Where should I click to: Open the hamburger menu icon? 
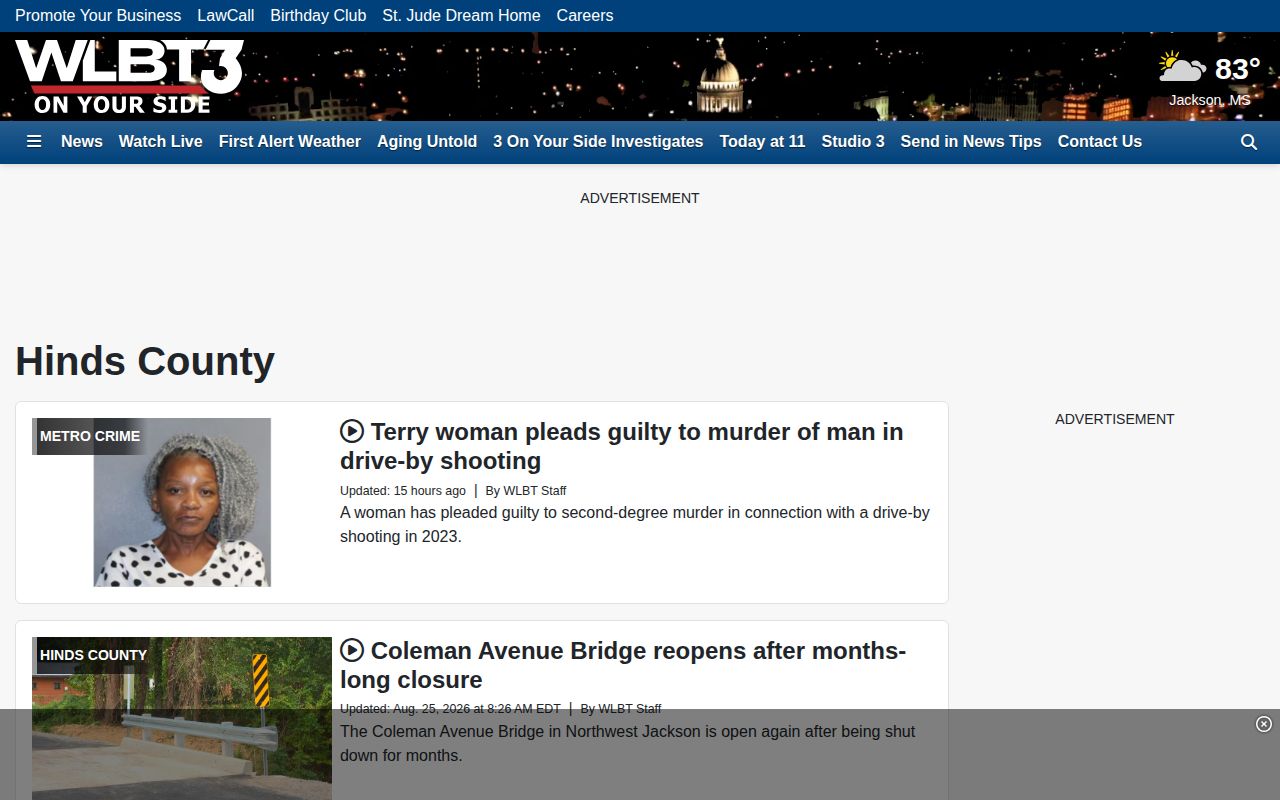[34, 142]
